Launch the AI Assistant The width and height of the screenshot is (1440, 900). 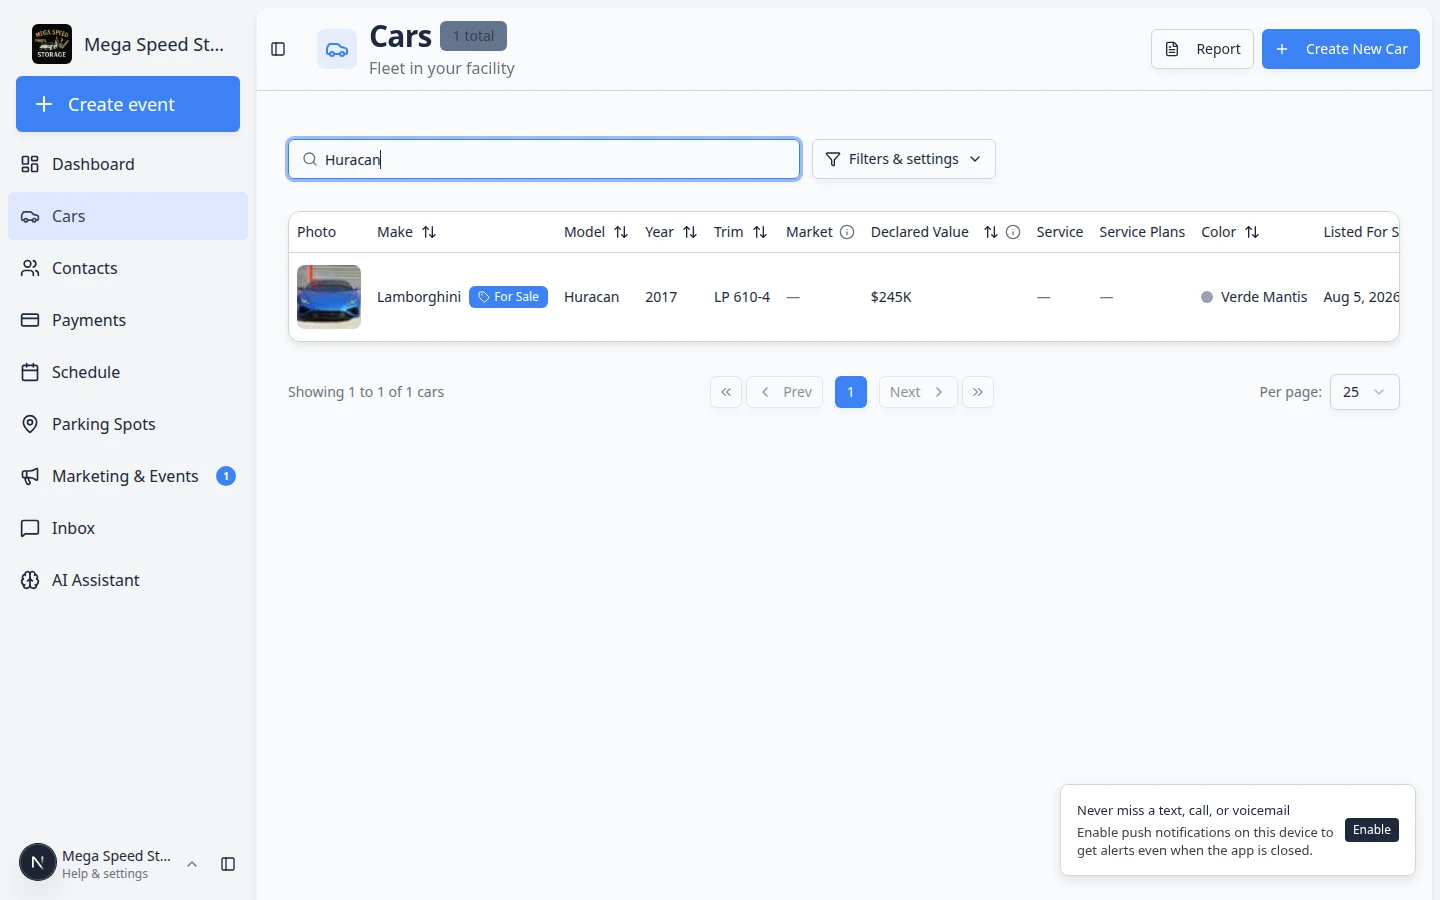click(x=128, y=580)
